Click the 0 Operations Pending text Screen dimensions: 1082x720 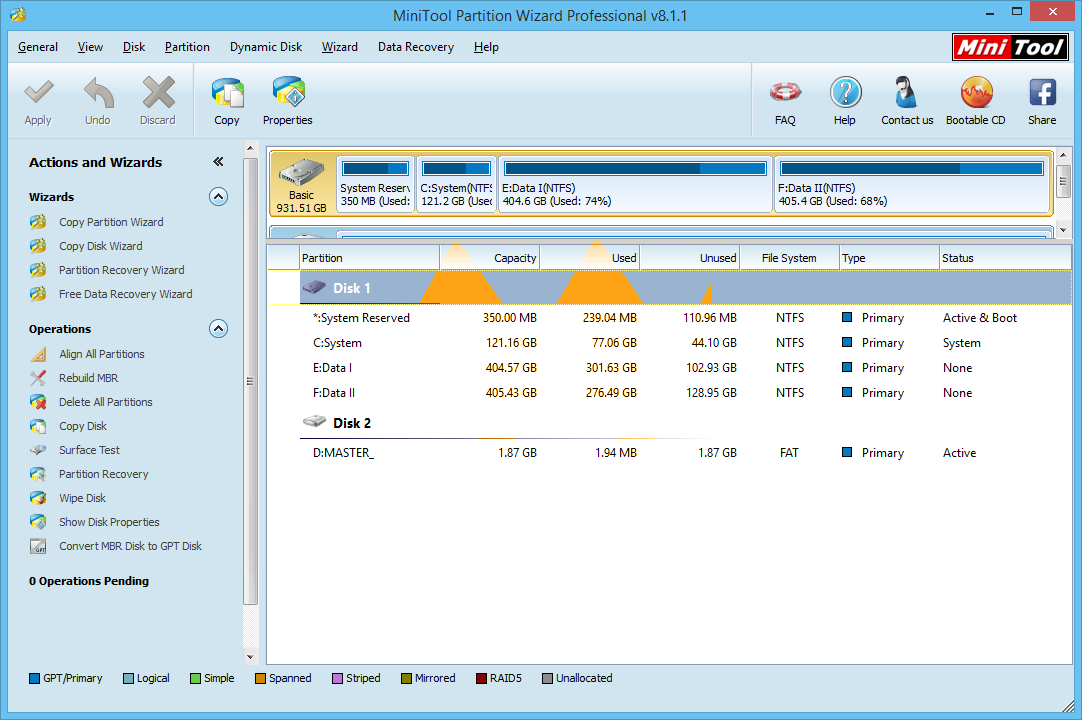click(88, 581)
